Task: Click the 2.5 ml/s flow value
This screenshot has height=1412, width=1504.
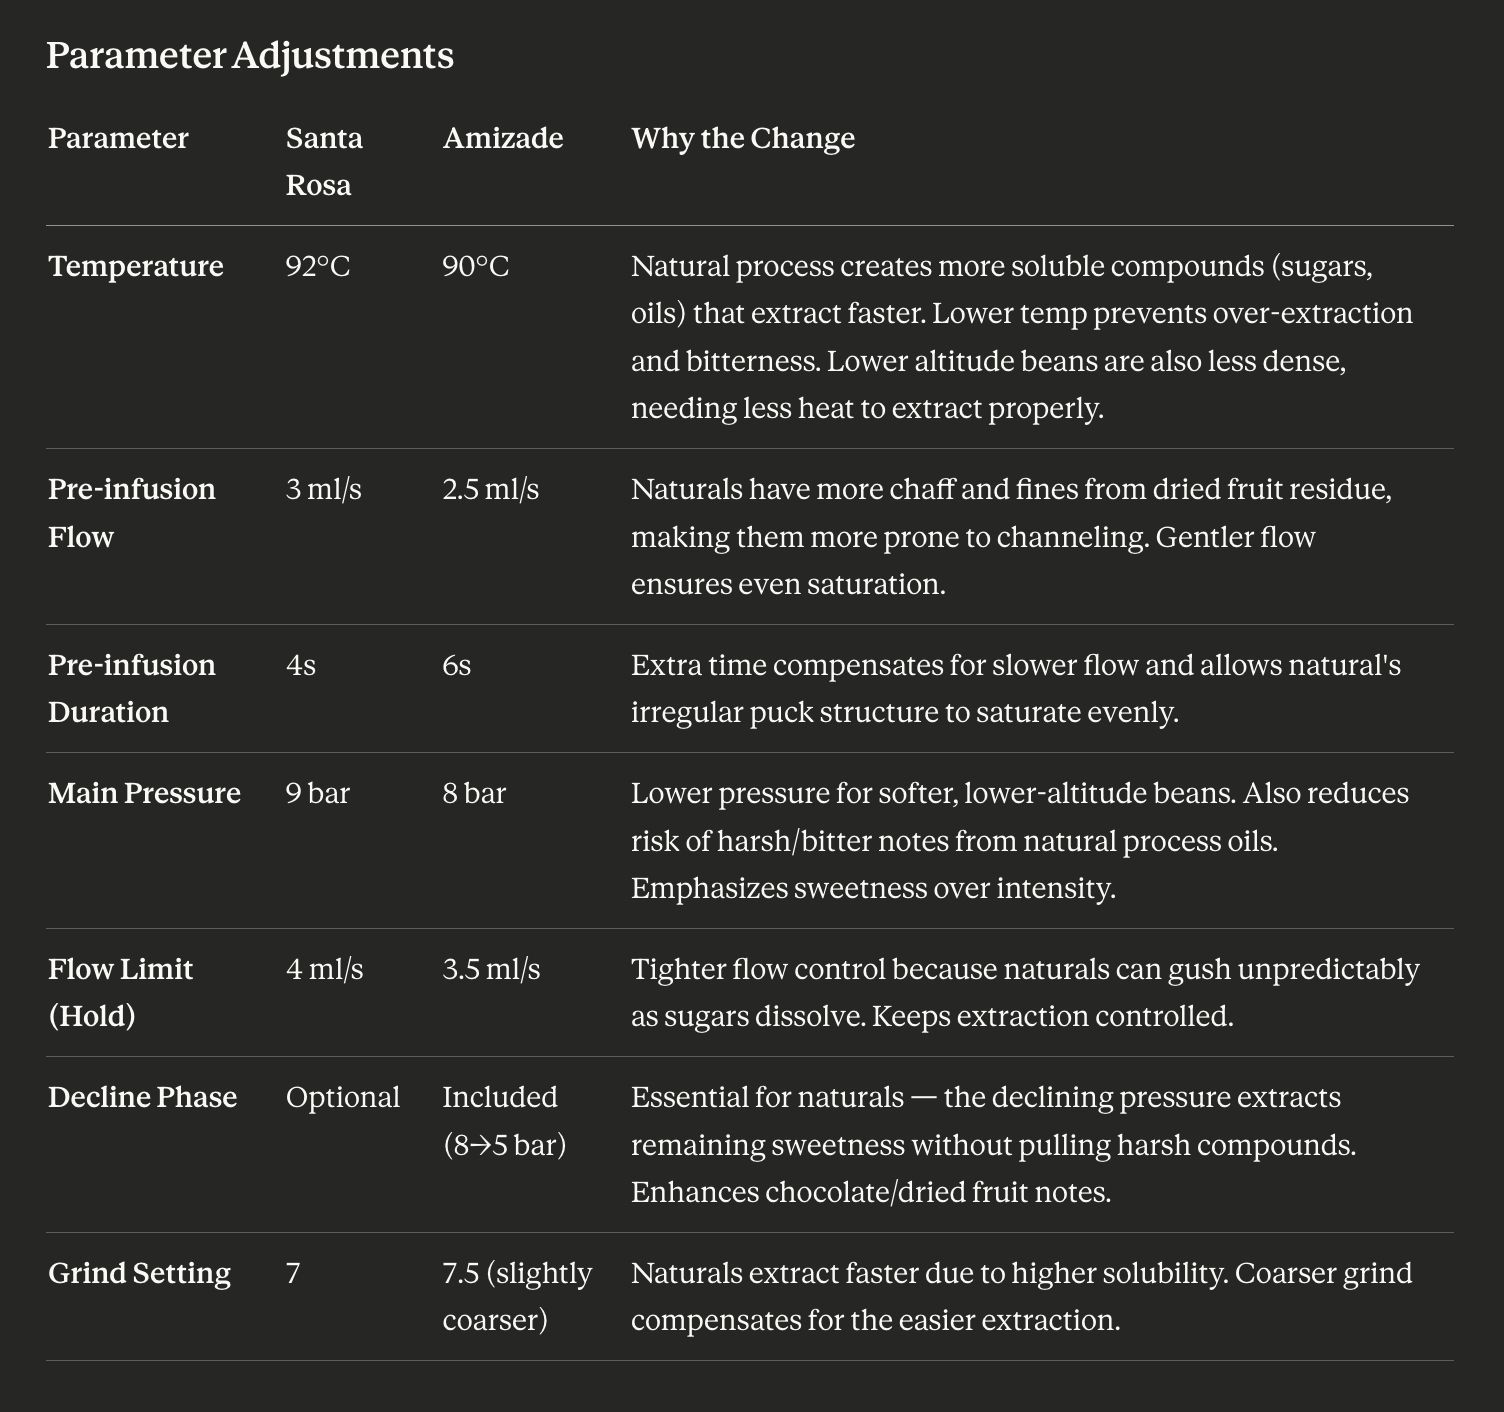Action: click(491, 489)
